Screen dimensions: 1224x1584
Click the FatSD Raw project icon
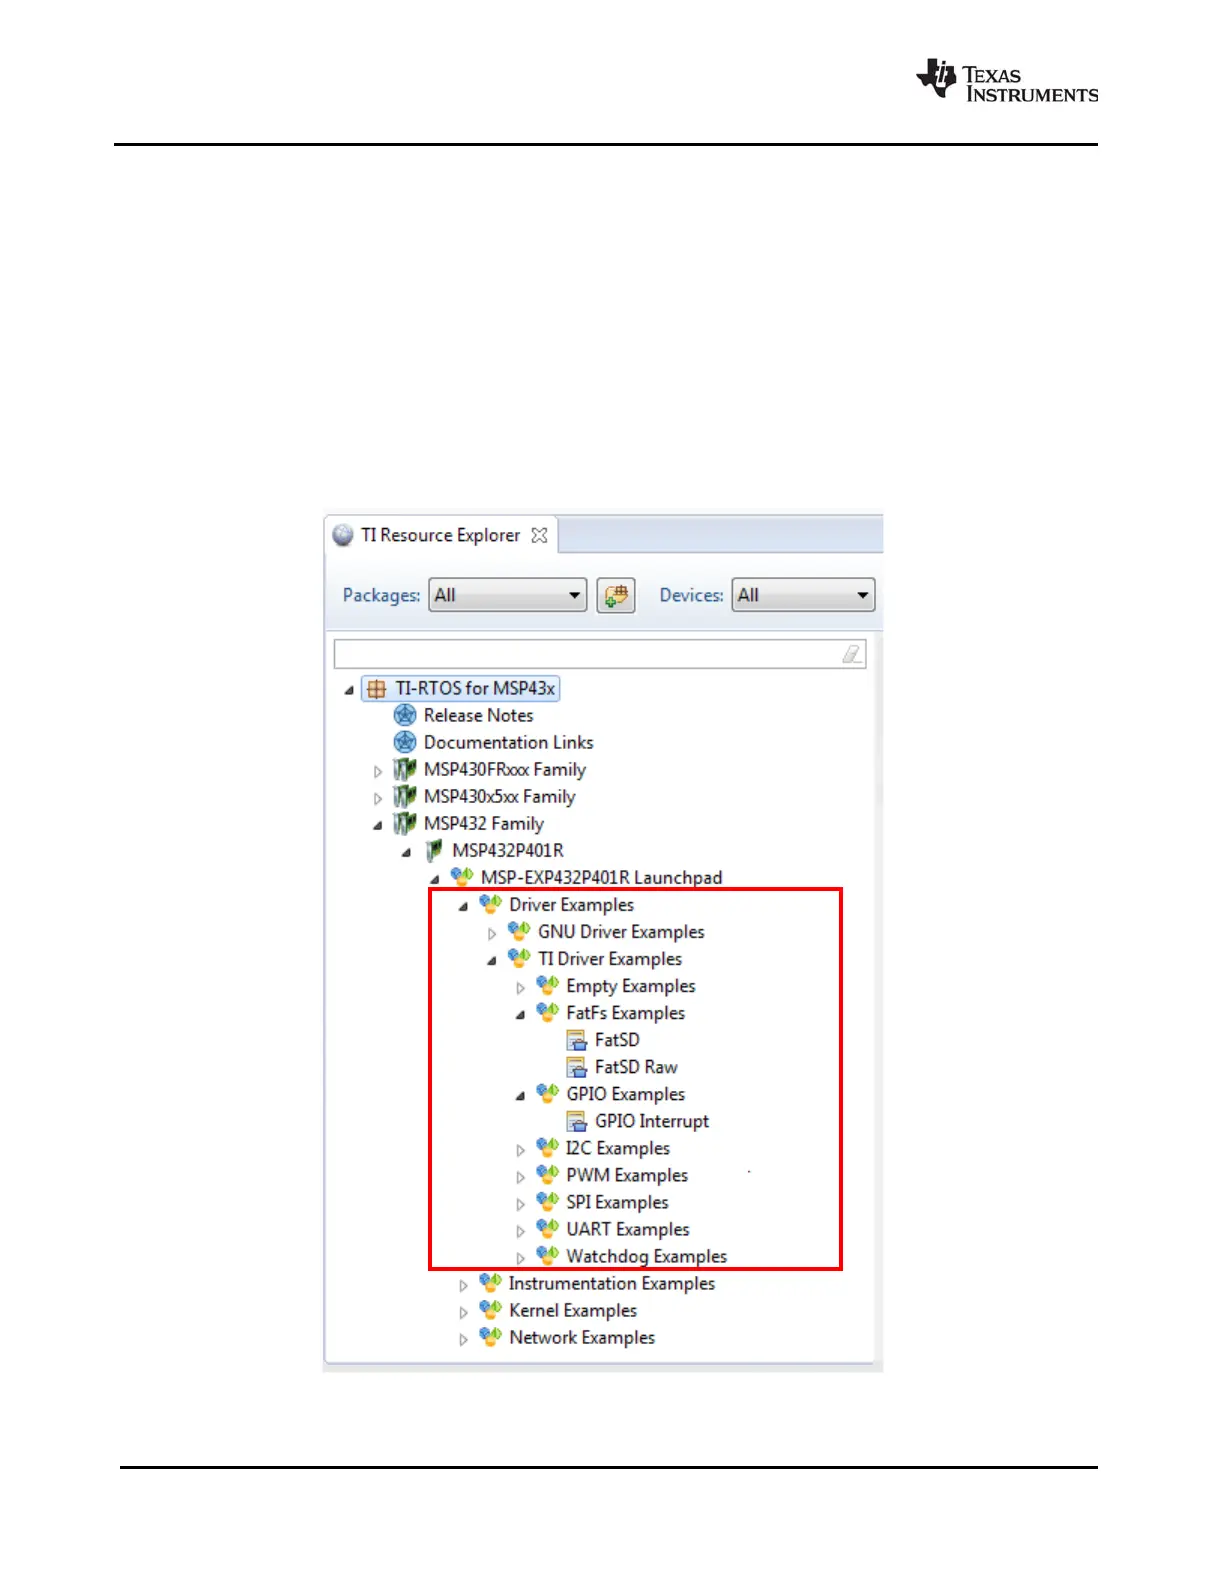pos(577,1067)
